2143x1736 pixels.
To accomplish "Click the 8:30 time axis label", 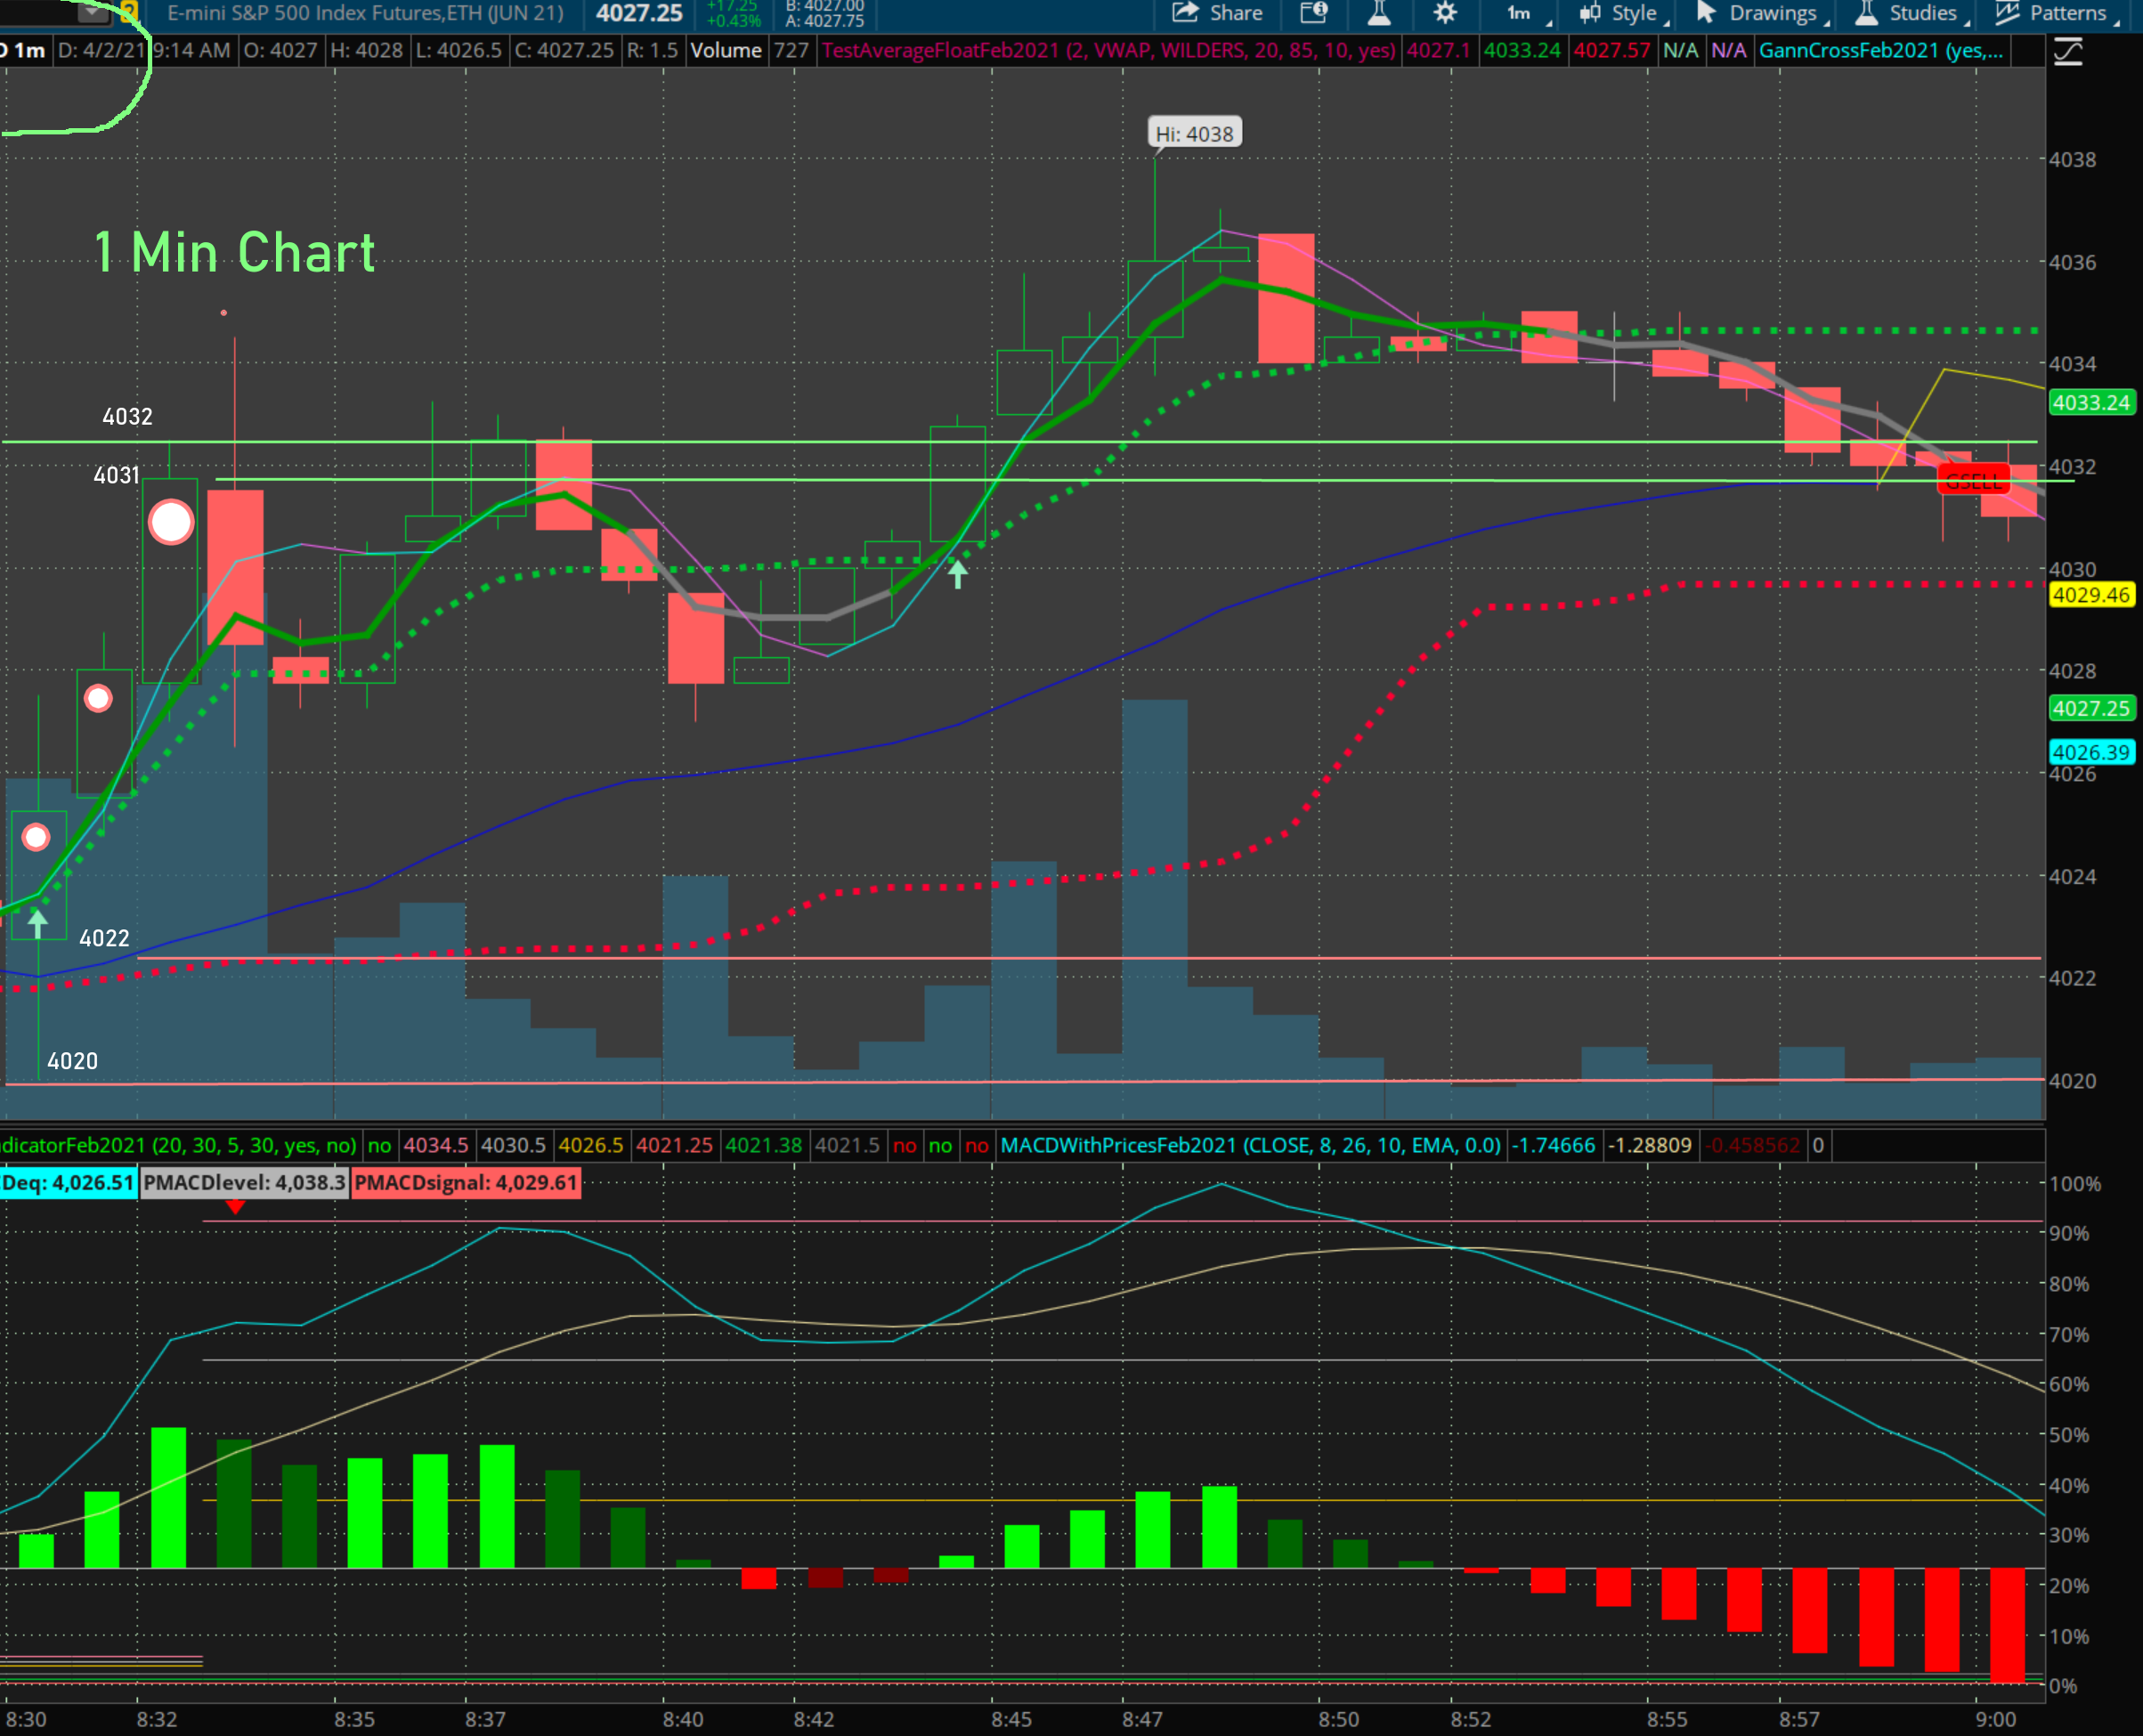I will 26,1719.
